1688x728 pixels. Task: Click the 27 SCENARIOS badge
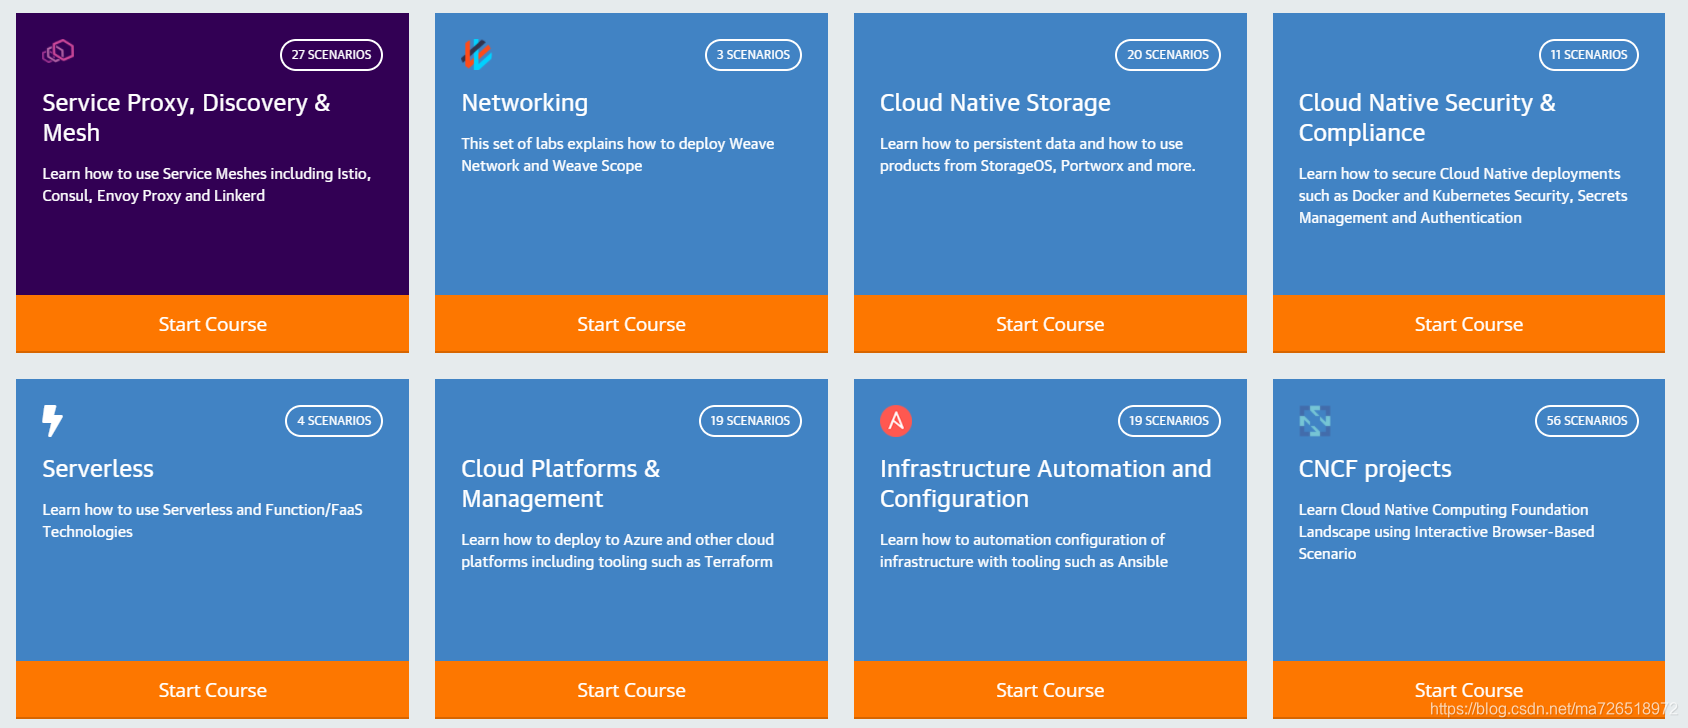[x=331, y=55]
